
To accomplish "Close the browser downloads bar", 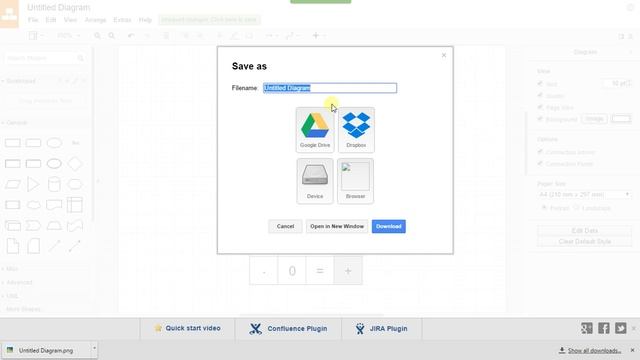I will (x=632, y=350).
